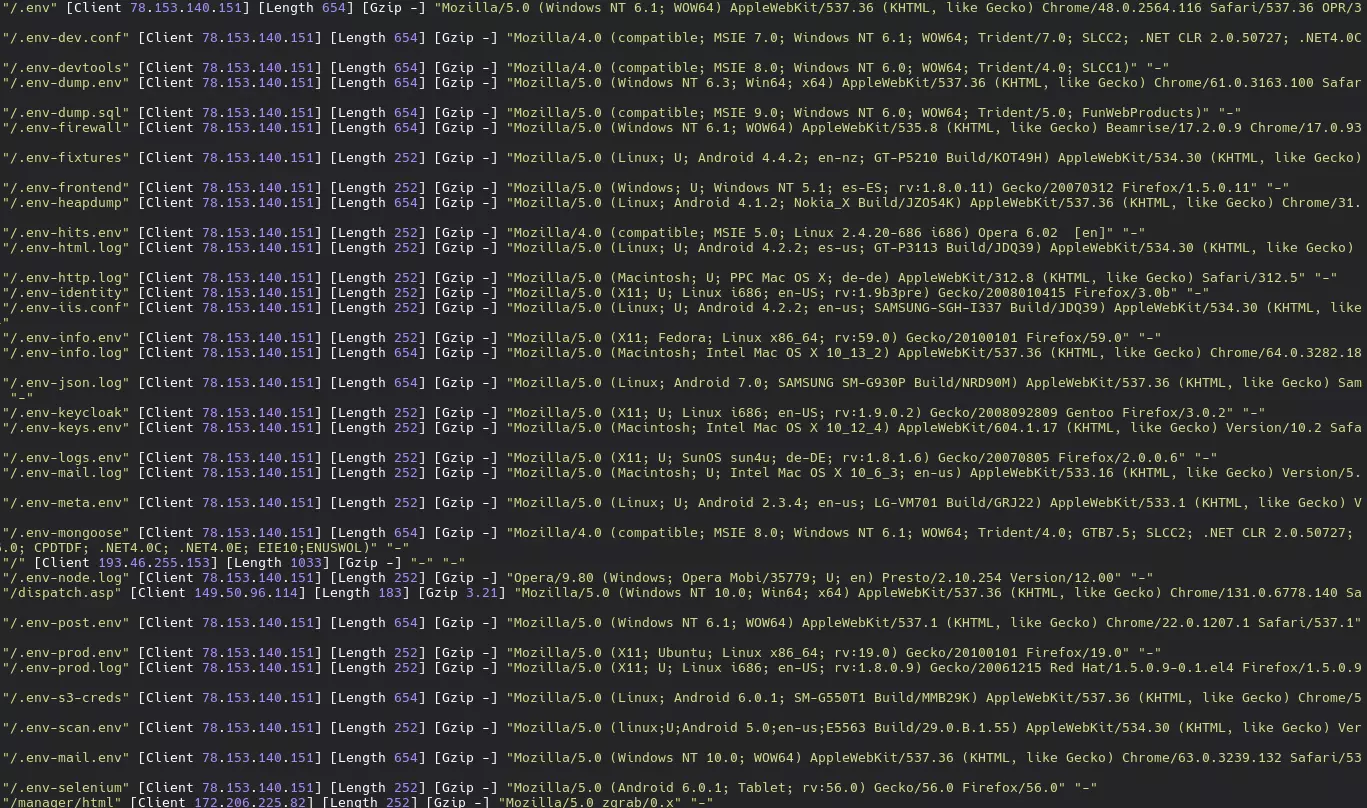Pick the "/.env-prod.env" path text

65,653
